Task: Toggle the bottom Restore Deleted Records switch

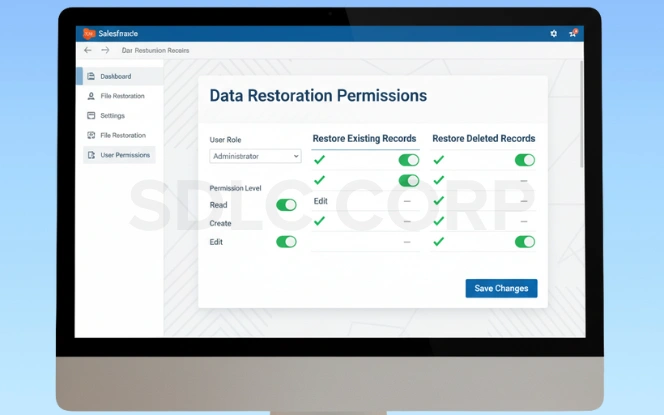Action: [x=525, y=242]
